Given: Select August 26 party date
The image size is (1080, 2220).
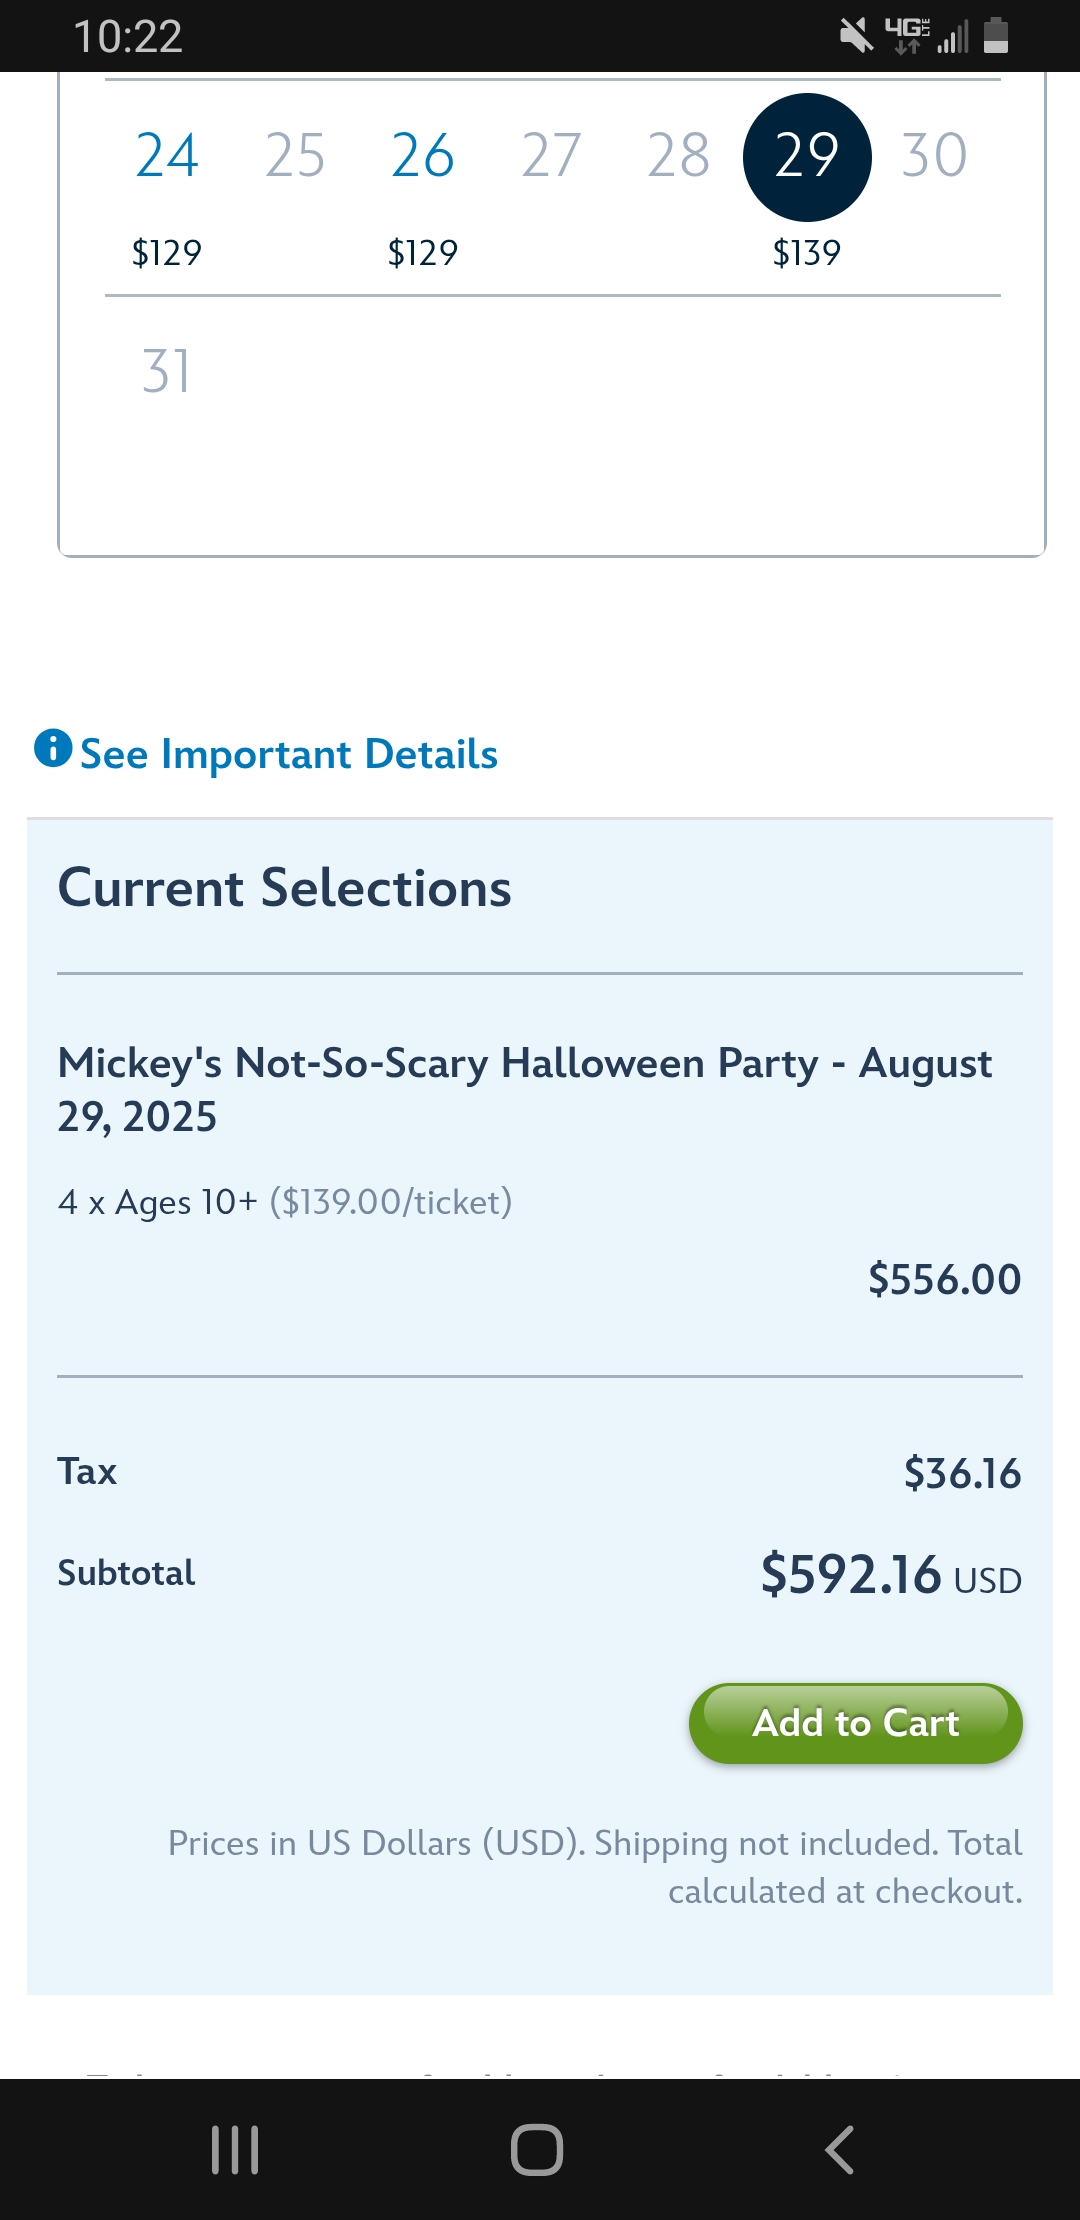Looking at the screenshot, I should click(x=423, y=156).
